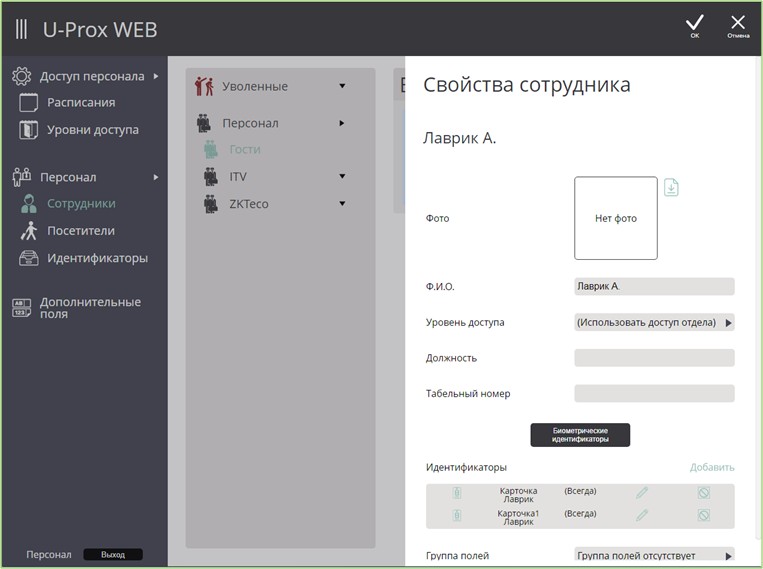Open Группа полей dropdown

tap(654, 555)
